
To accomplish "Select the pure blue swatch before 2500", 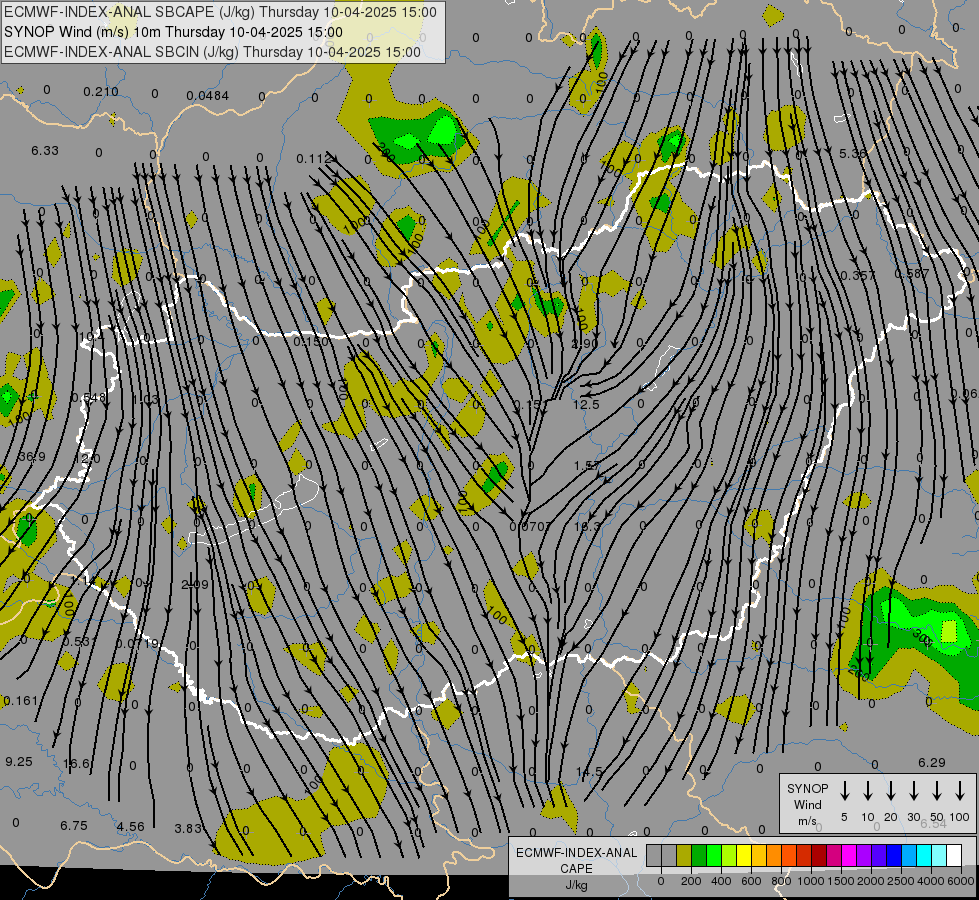I will (893, 856).
